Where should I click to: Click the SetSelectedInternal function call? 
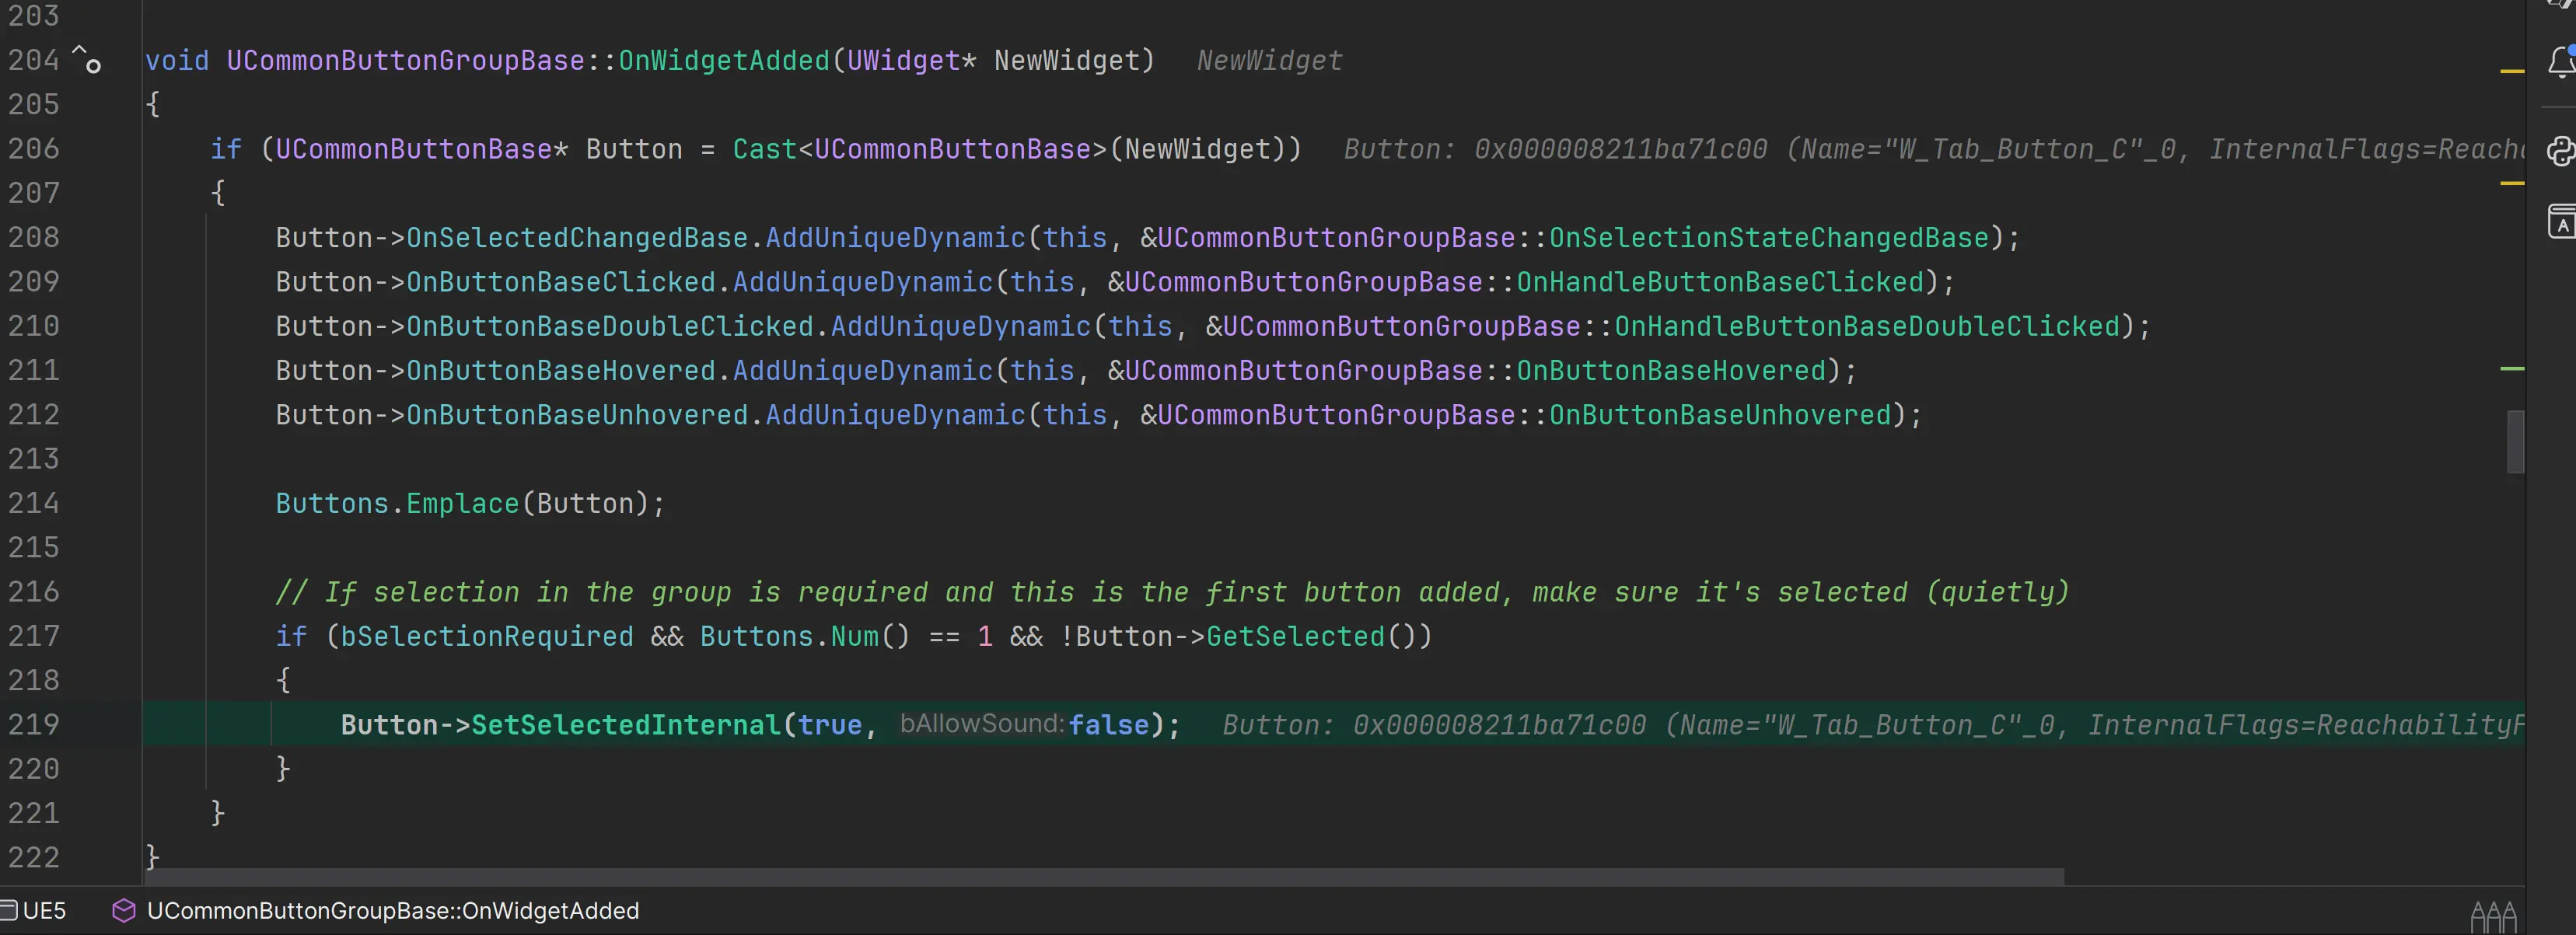[x=625, y=725]
